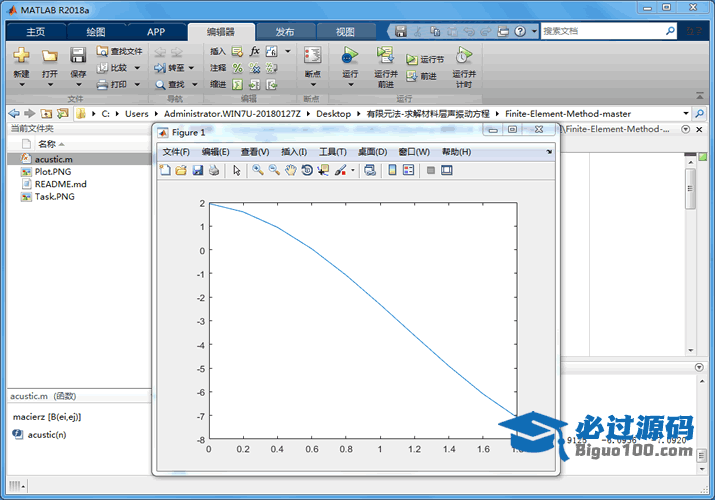Open Figure File (文件) menu

point(176,152)
